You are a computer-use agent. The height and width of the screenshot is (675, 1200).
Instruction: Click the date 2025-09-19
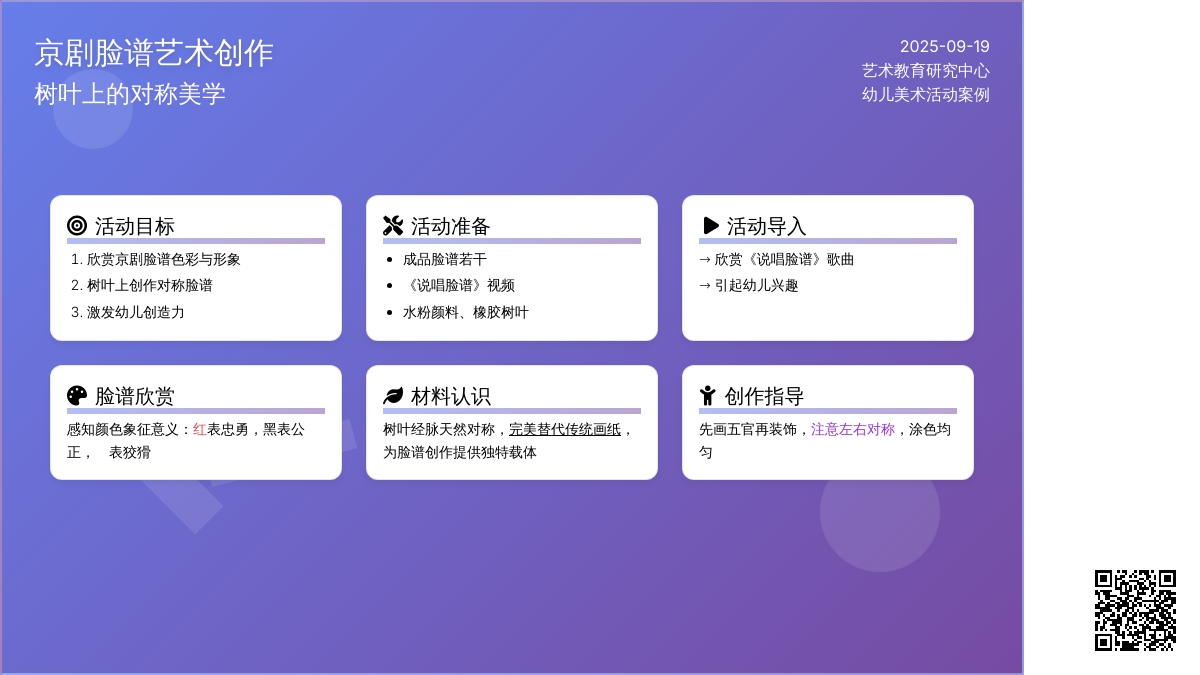tap(944, 46)
